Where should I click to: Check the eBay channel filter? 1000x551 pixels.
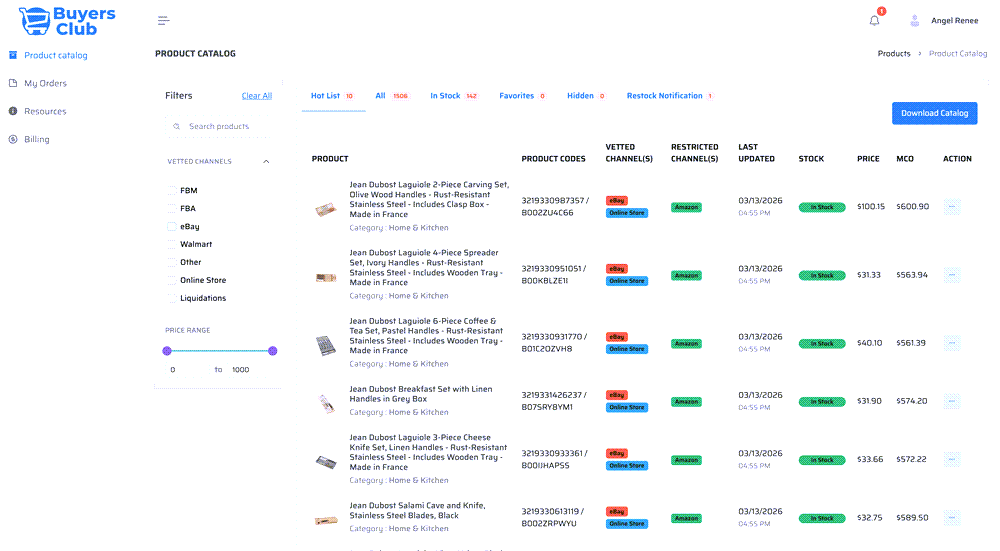pos(172,226)
